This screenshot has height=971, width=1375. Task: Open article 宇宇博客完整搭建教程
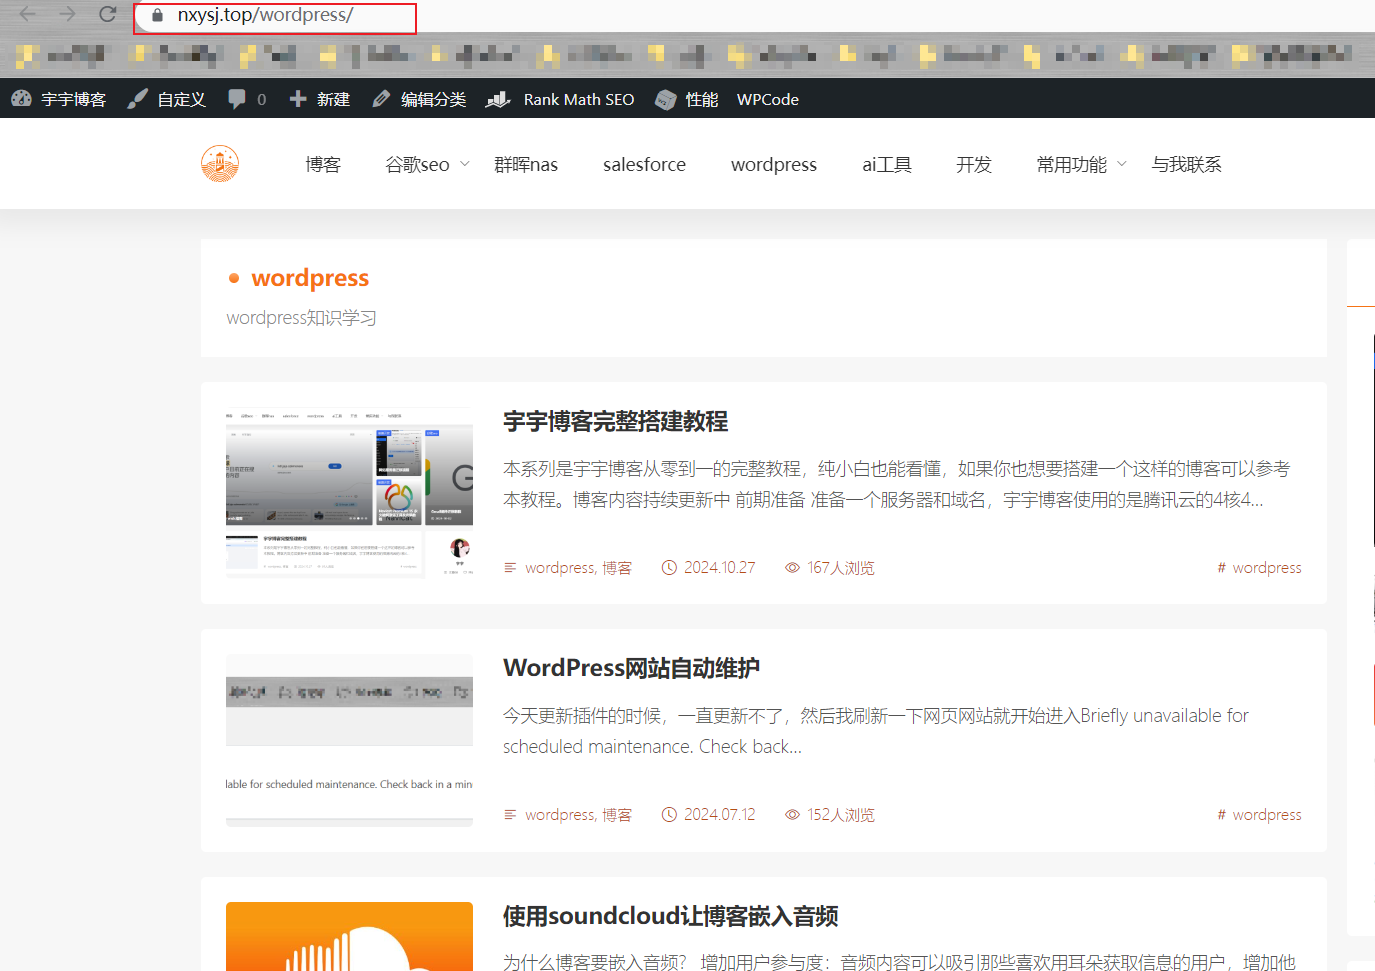point(615,421)
